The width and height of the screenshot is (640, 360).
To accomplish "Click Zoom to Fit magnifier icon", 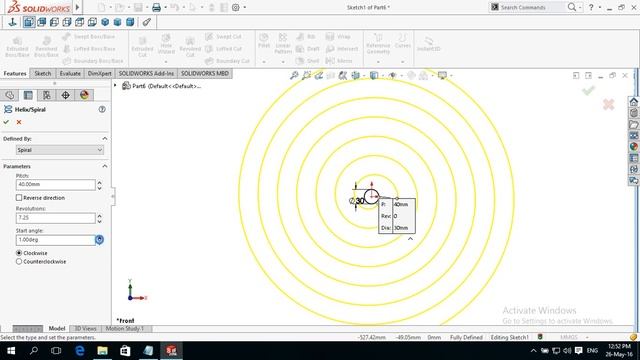I will 294,76.
